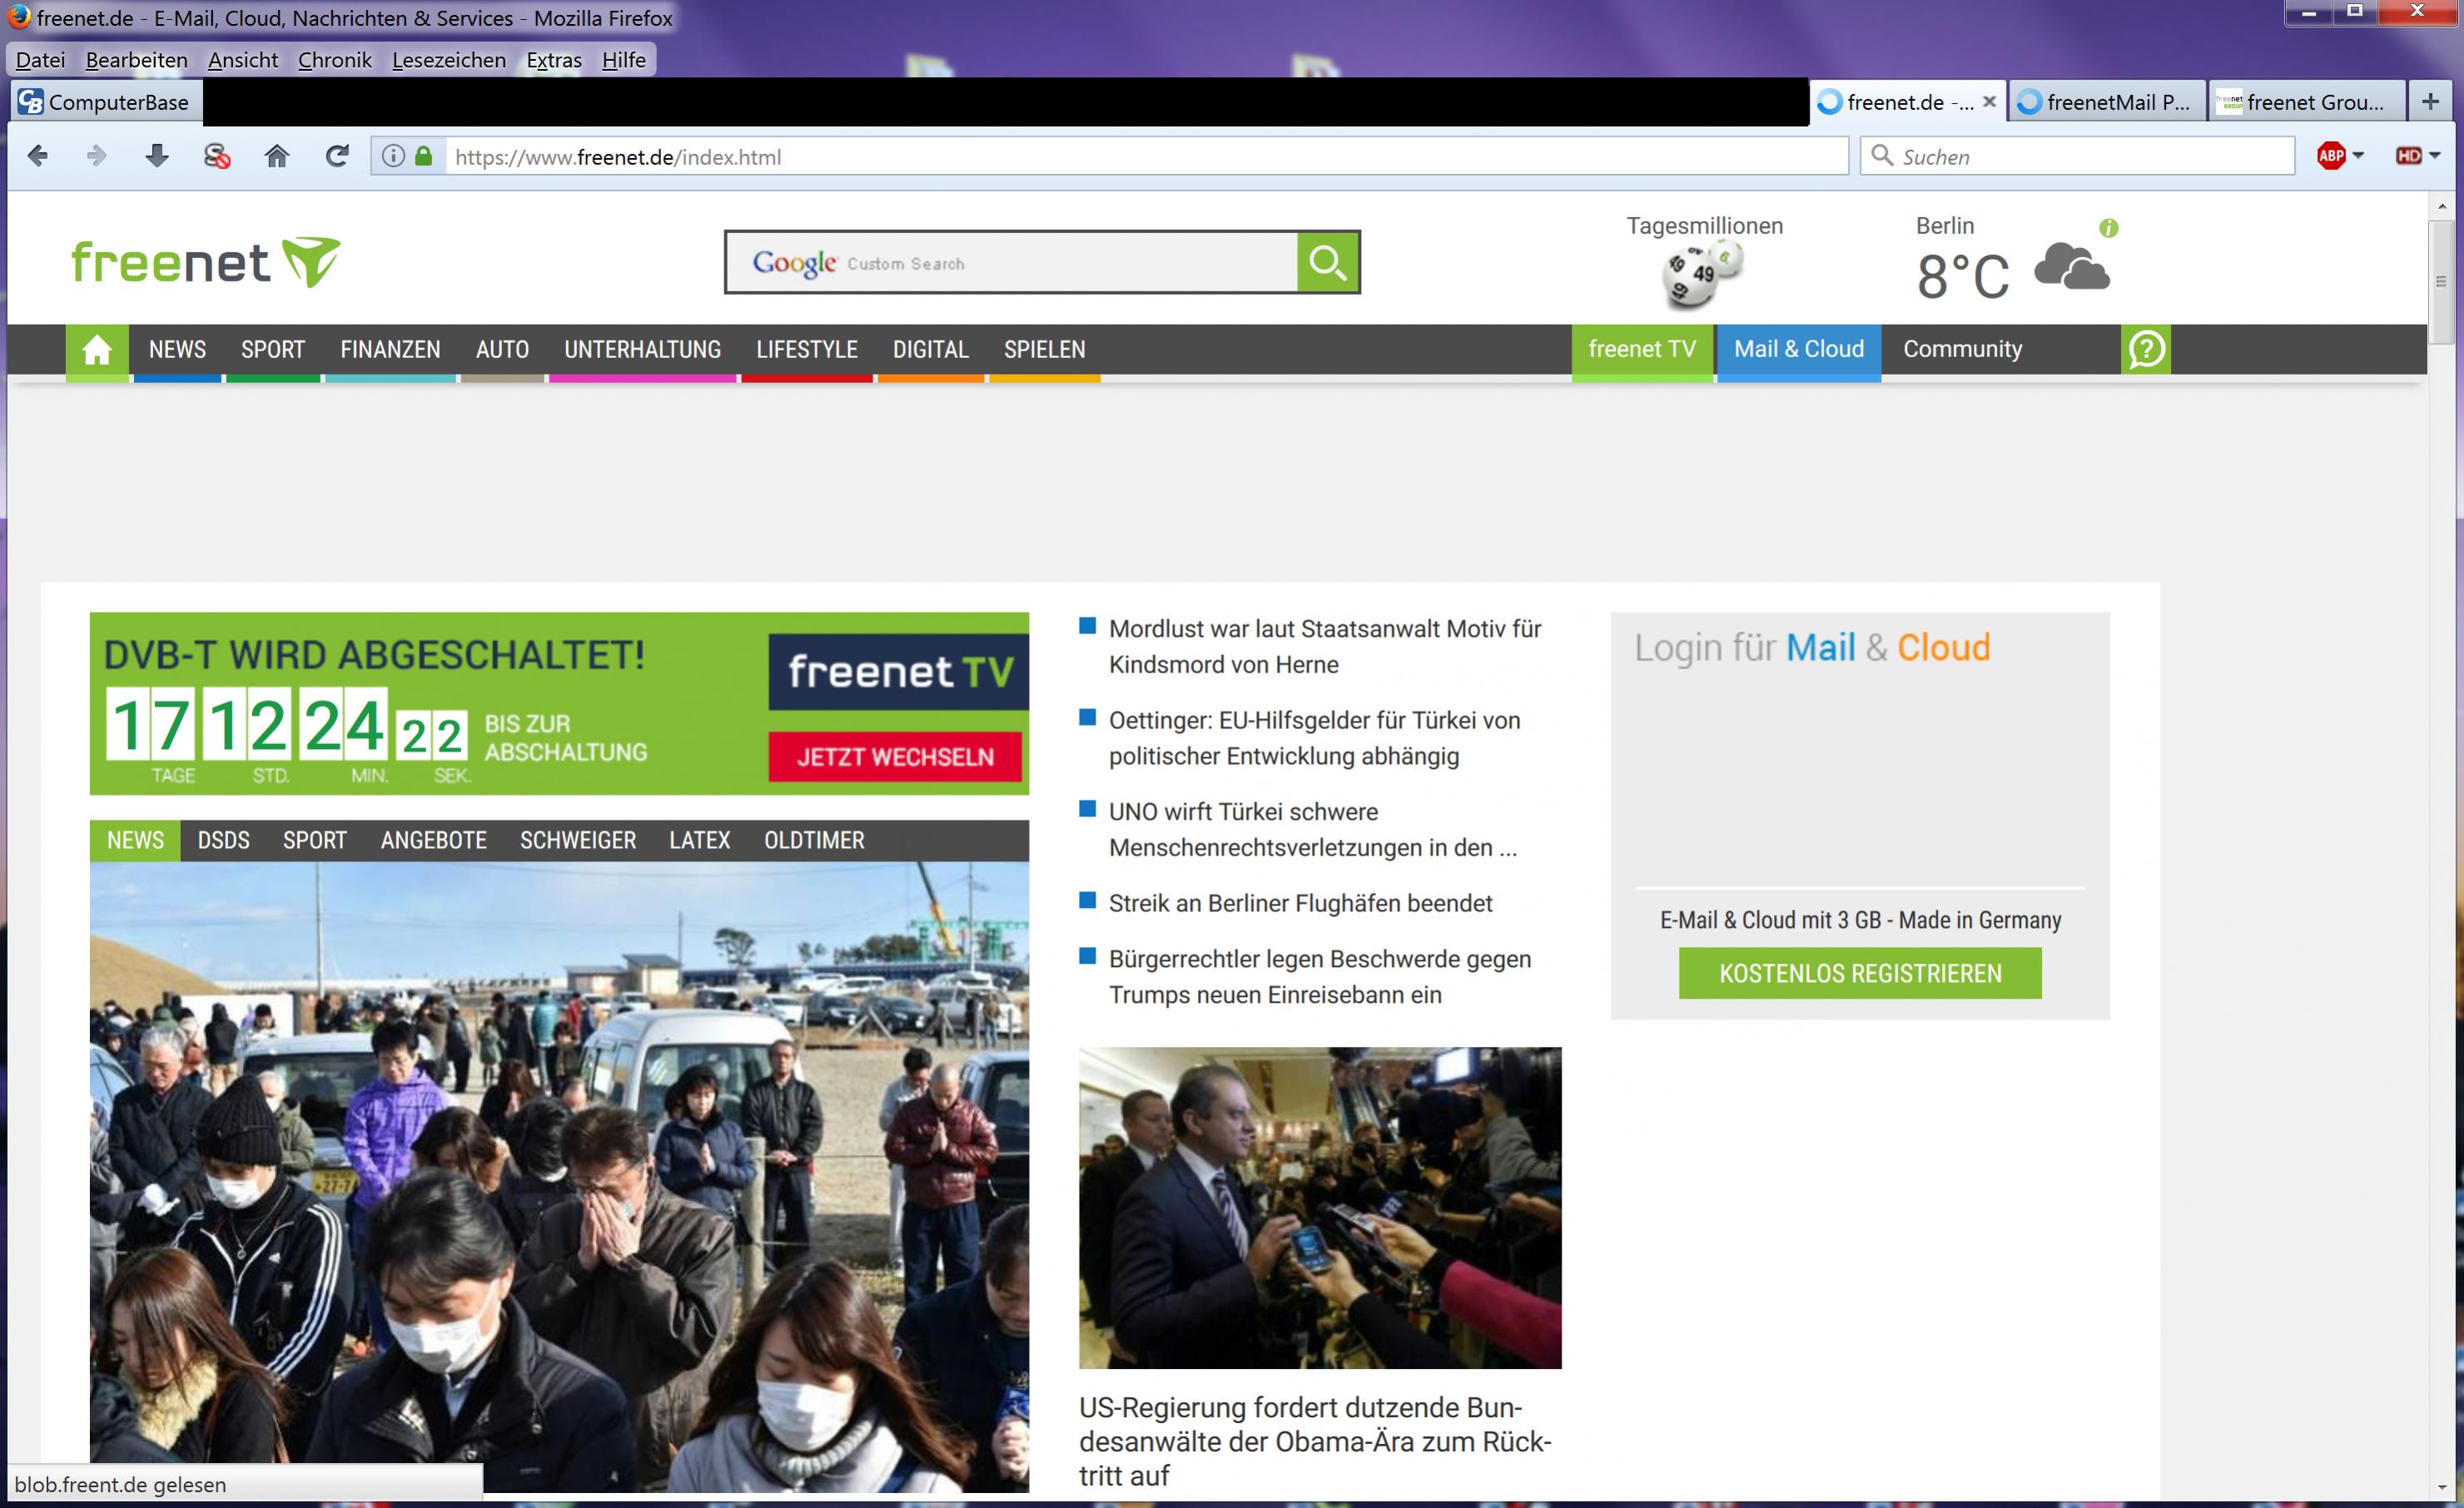Screen dimensions: 2464x1508
Task: Click the green secure padlock icon
Action: 424,156
